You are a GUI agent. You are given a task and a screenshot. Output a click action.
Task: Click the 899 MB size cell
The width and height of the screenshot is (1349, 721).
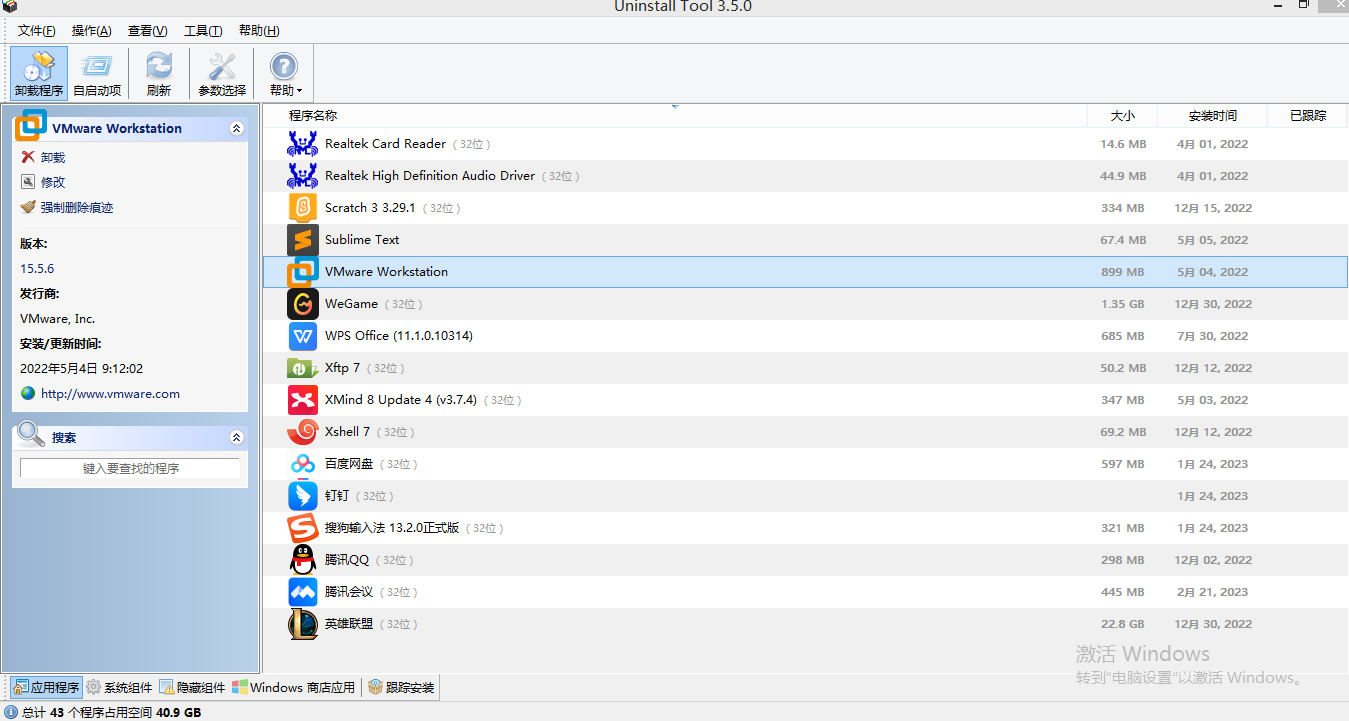1123,272
